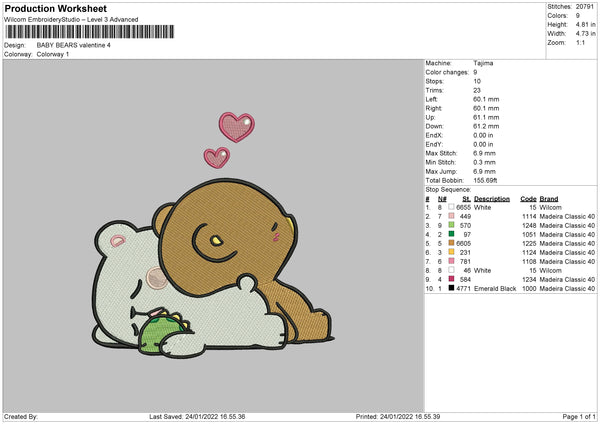
Task: Select the 'Brand' column header
Action: click(549, 199)
